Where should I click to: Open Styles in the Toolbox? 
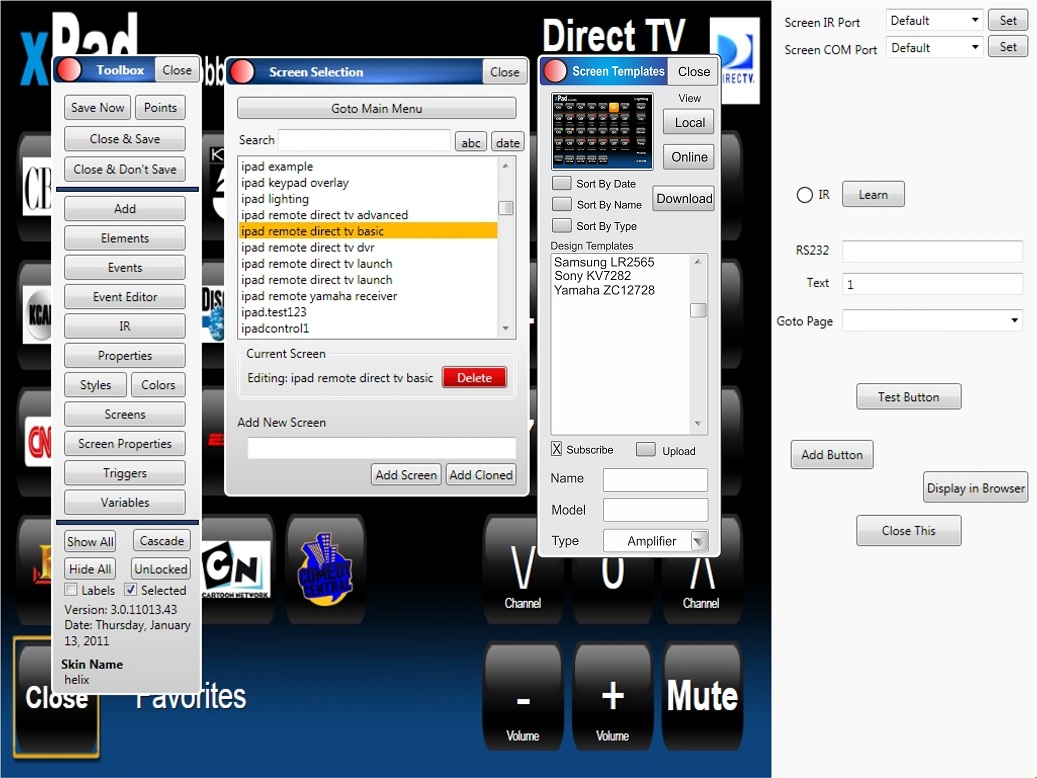point(95,385)
